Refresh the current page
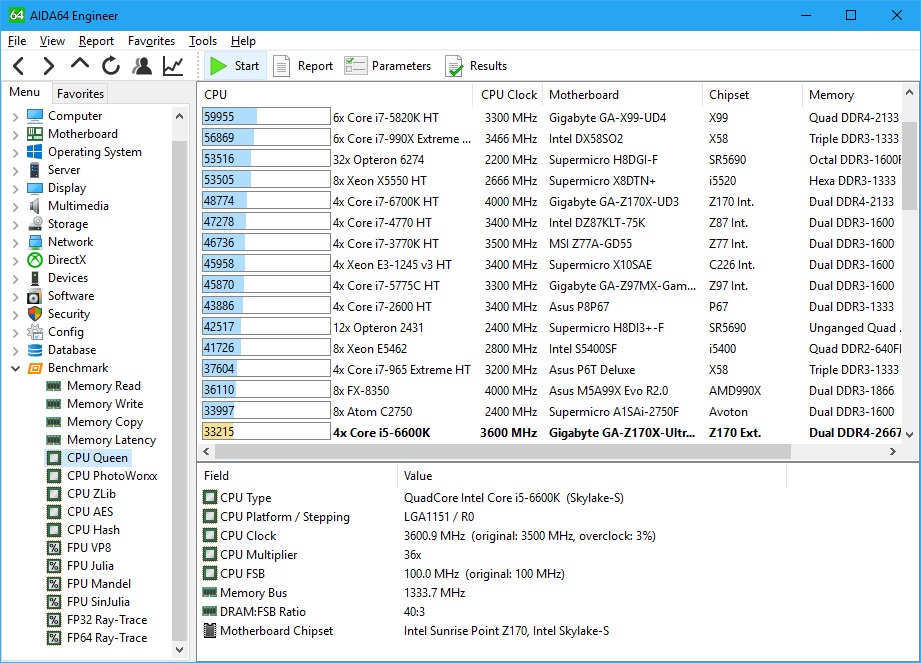 [110, 66]
